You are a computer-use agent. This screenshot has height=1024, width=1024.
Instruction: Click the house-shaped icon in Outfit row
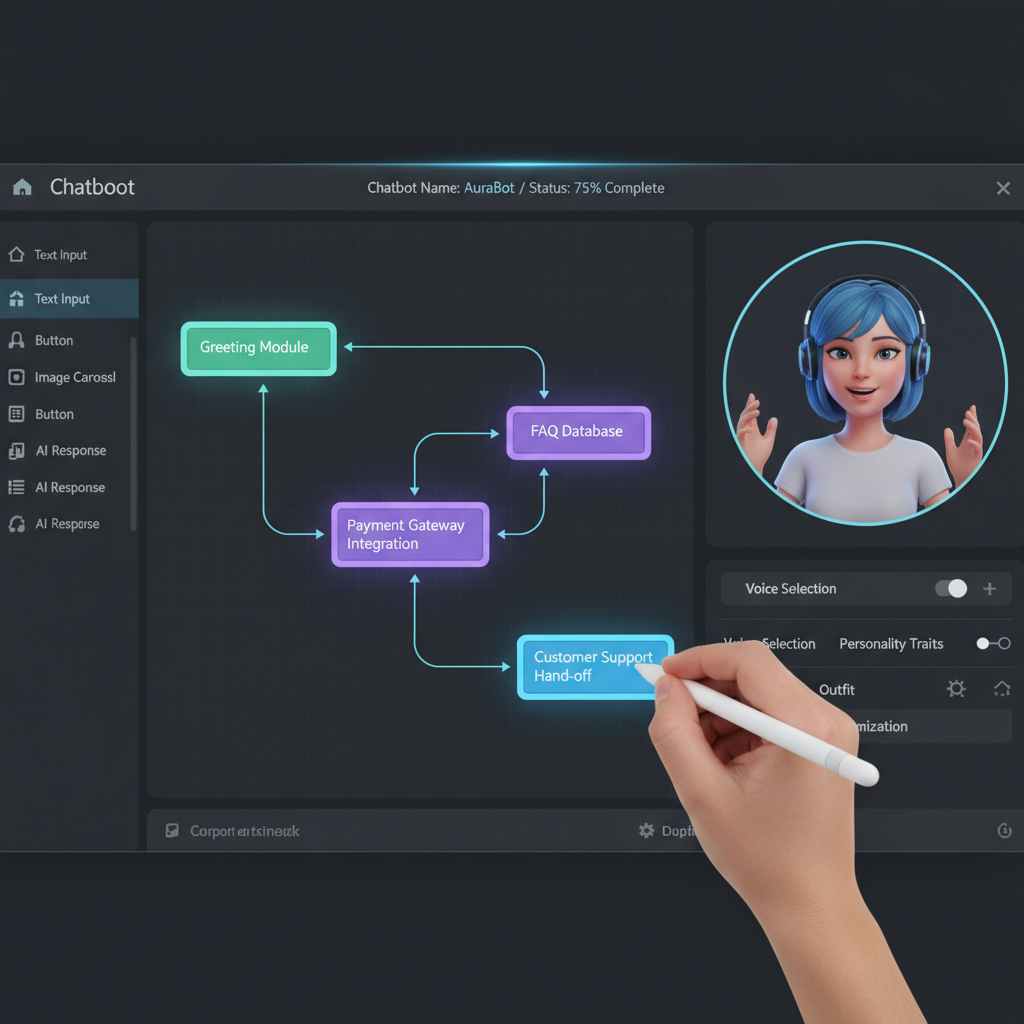[1002, 689]
